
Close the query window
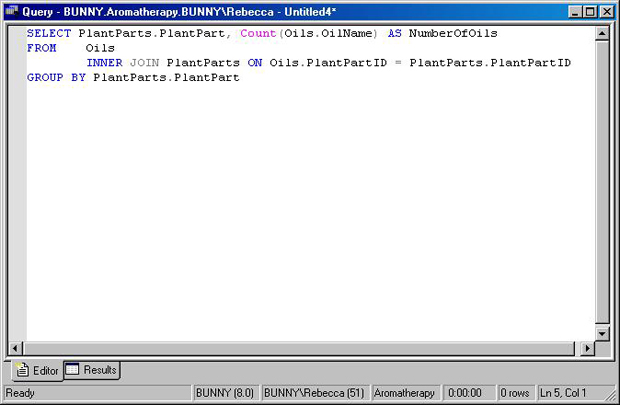(x=607, y=12)
